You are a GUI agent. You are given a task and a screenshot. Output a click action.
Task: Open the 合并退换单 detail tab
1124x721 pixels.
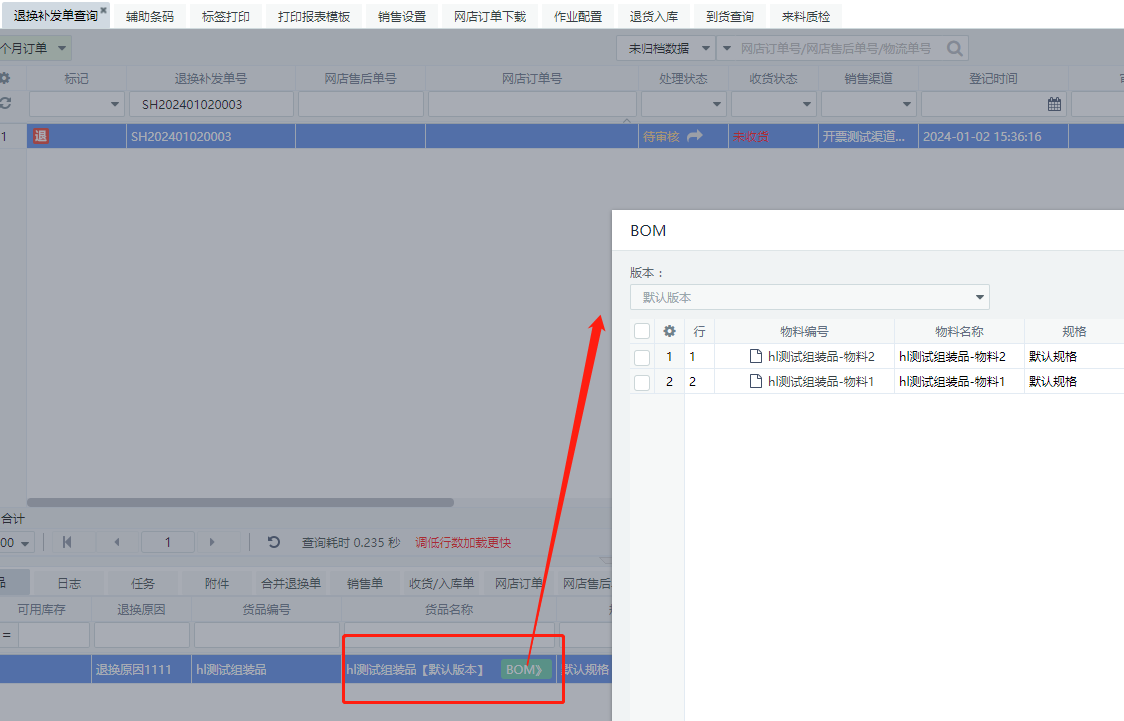coord(290,583)
